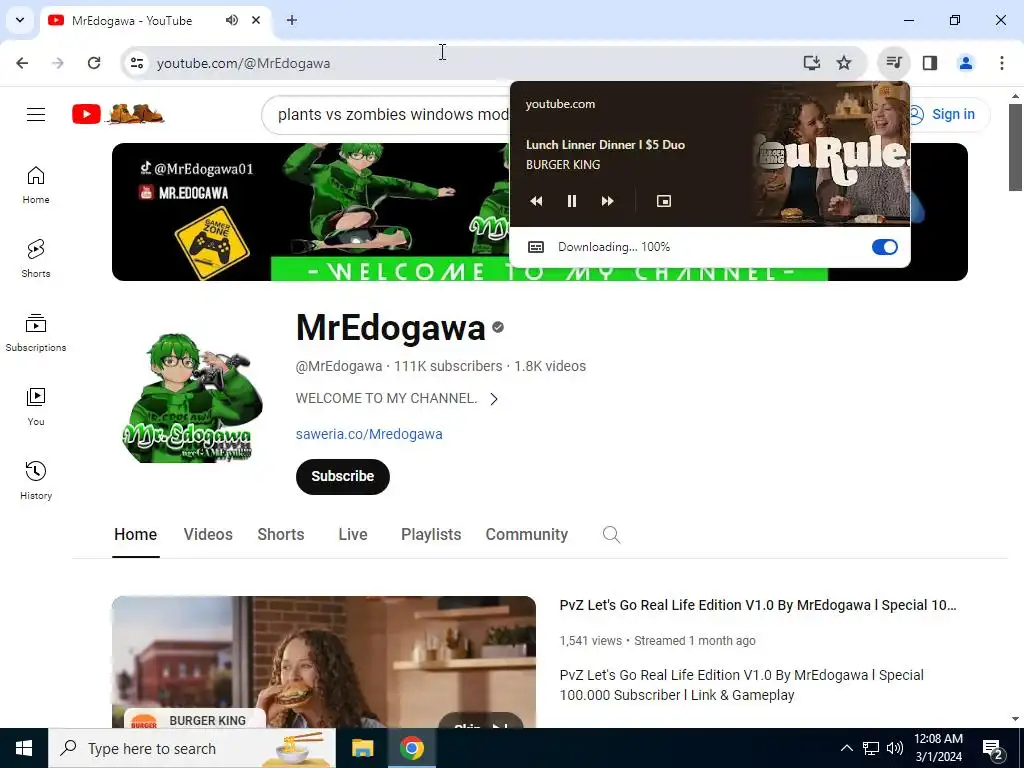Open File Explorer from the taskbar

pyautogui.click(x=362, y=748)
